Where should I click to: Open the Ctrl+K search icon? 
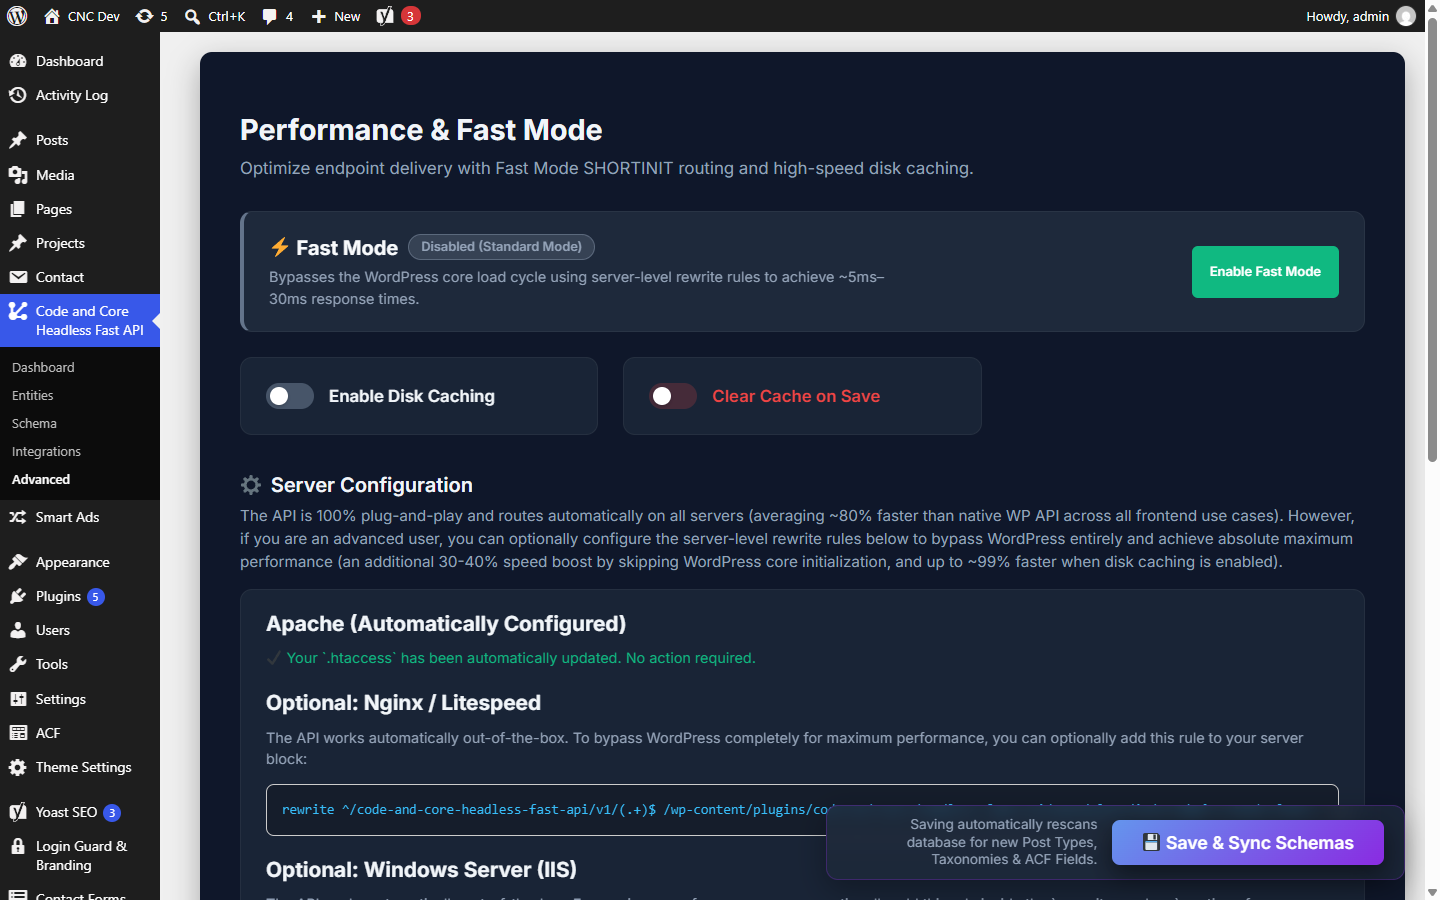click(193, 16)
